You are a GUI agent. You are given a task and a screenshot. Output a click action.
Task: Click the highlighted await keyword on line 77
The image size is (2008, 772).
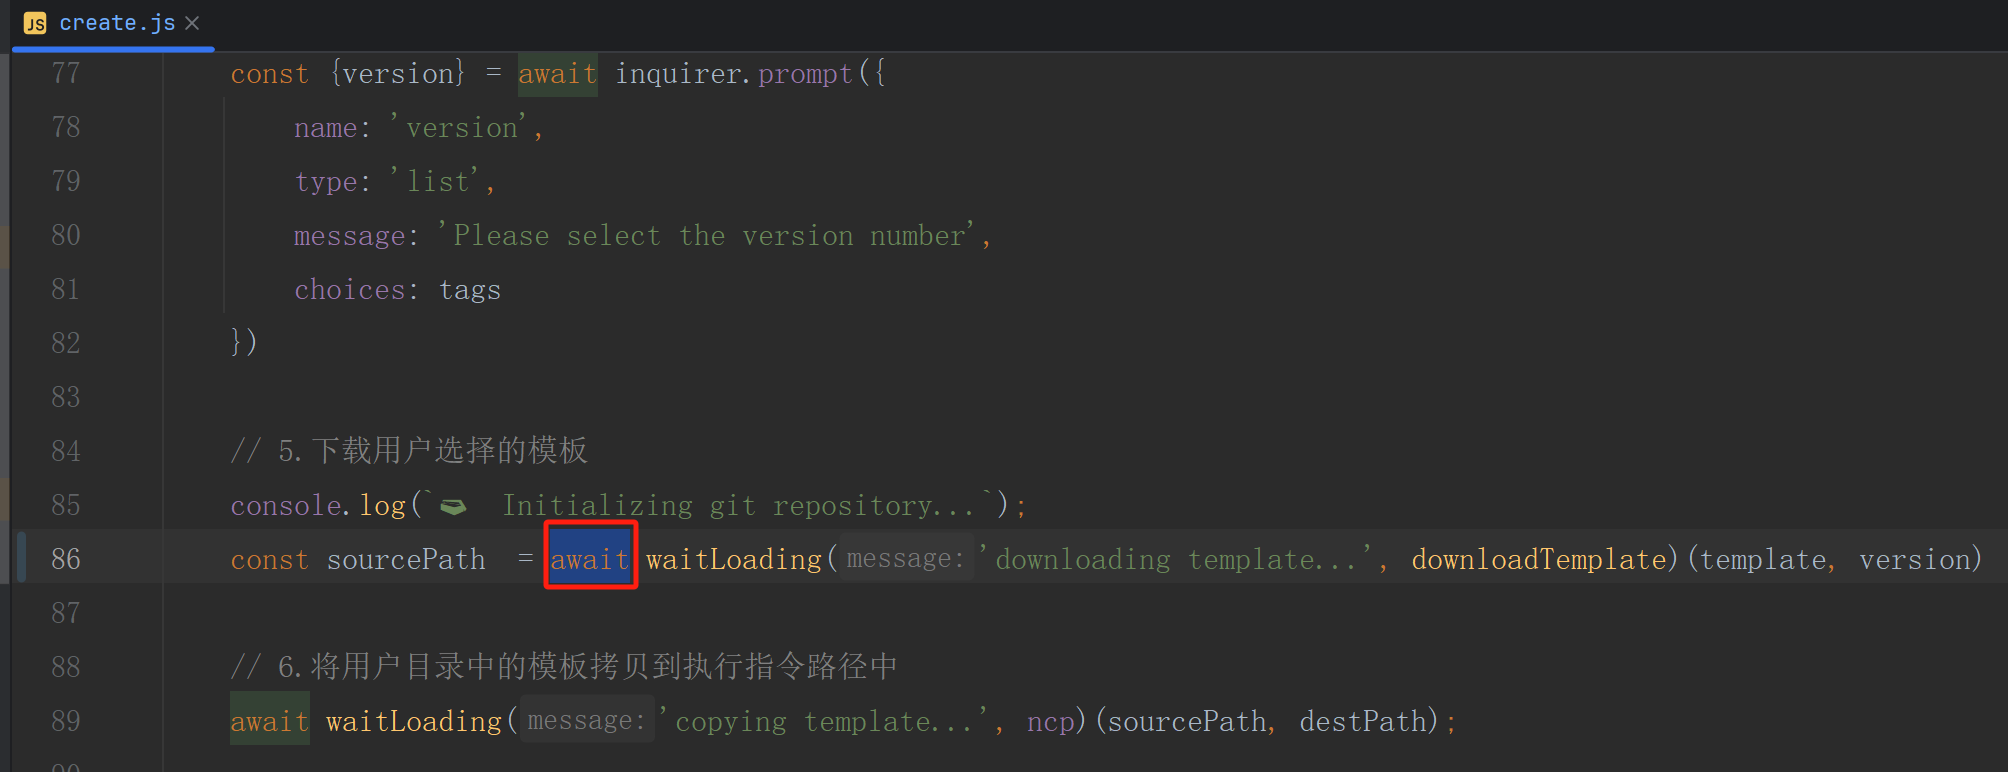557,74
